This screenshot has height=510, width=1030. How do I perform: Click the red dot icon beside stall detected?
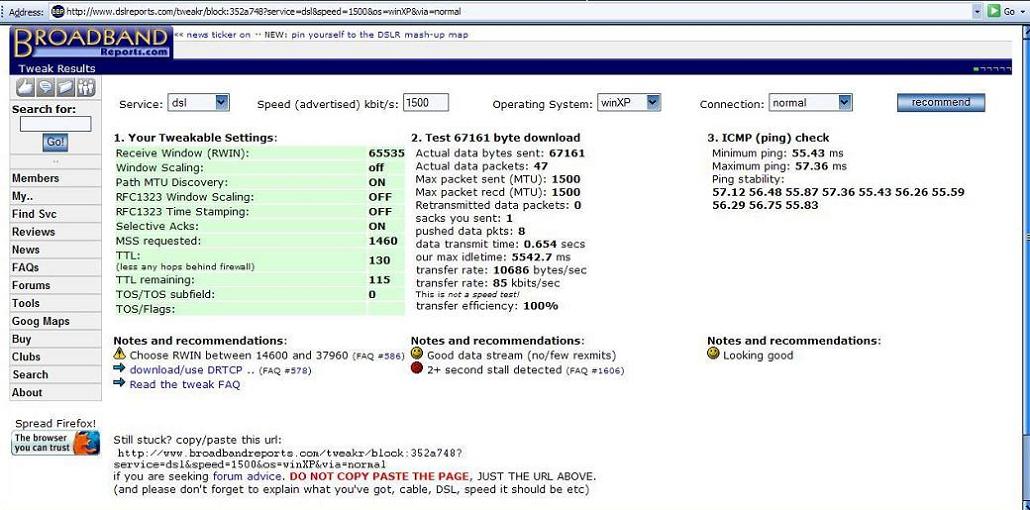point(416,369)
